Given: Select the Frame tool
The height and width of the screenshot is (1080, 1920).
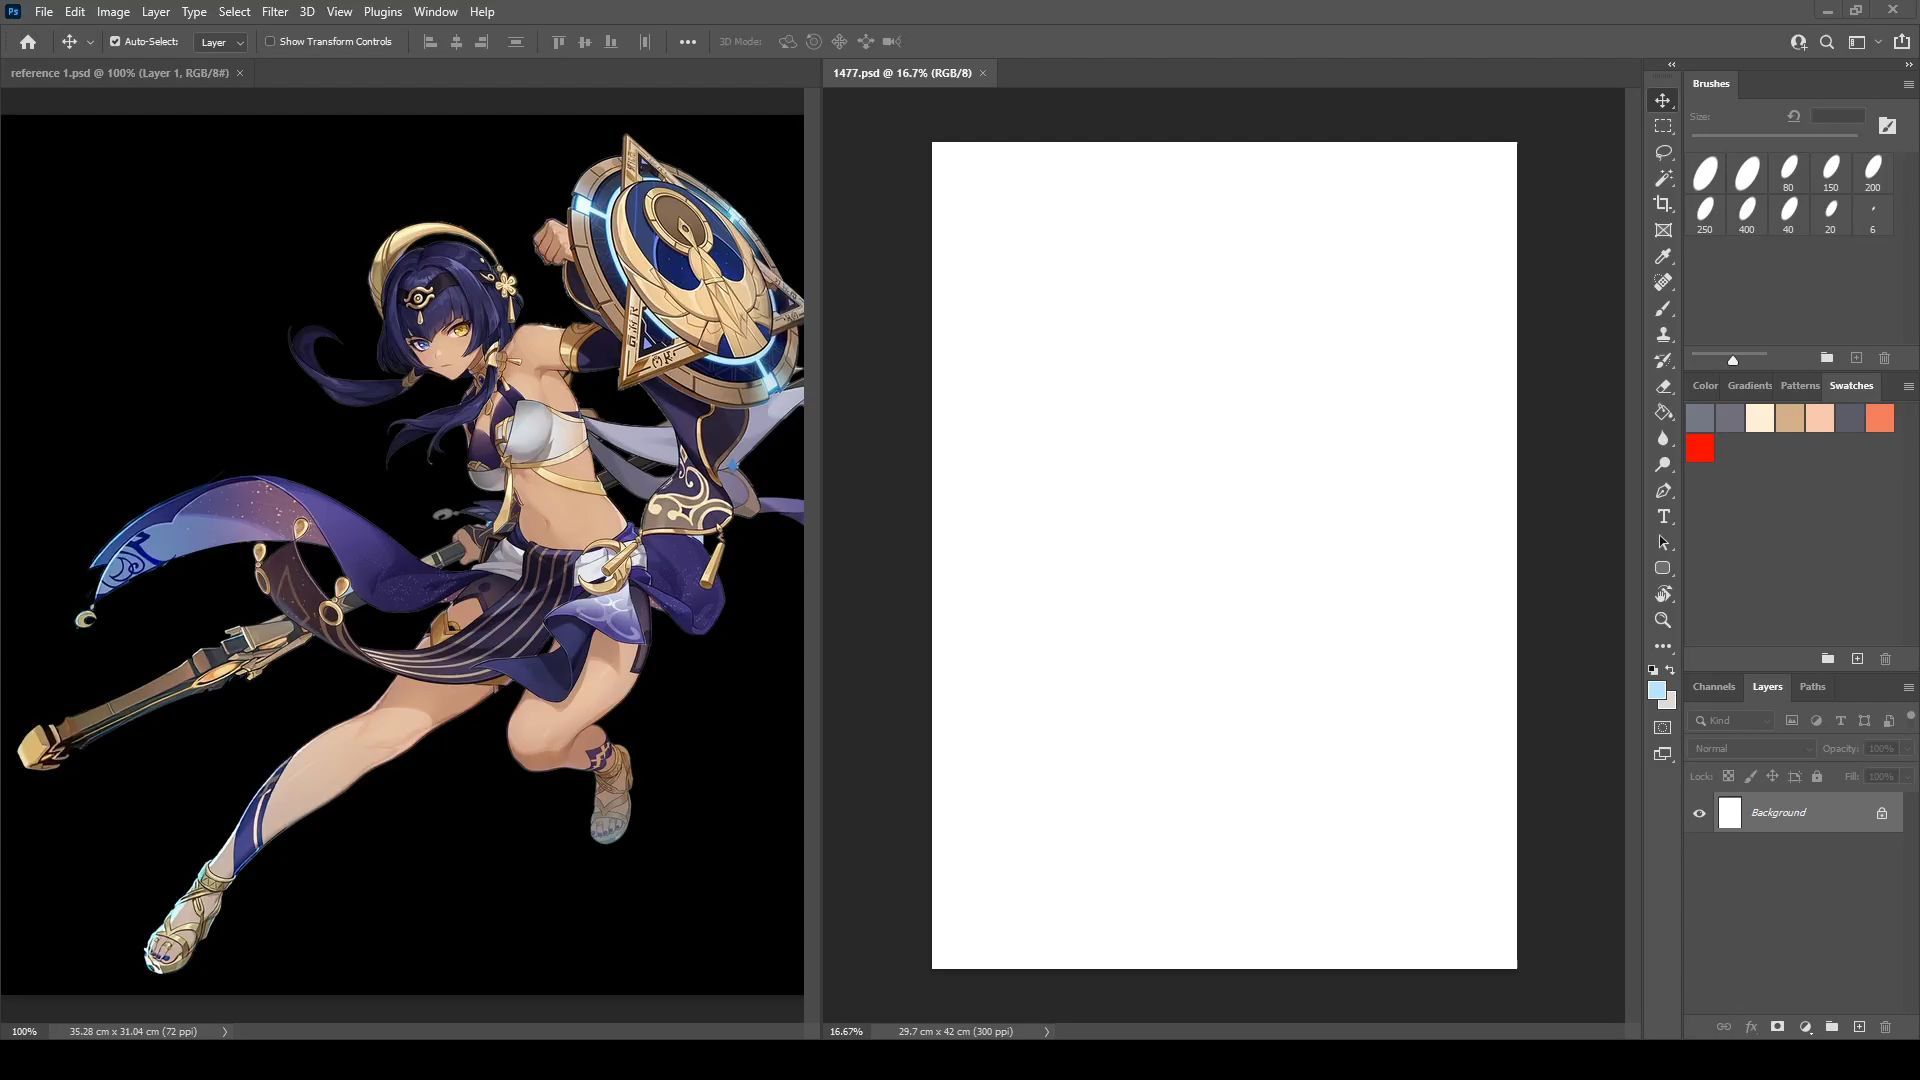Looking at the screenshot, I should 1663,231.
